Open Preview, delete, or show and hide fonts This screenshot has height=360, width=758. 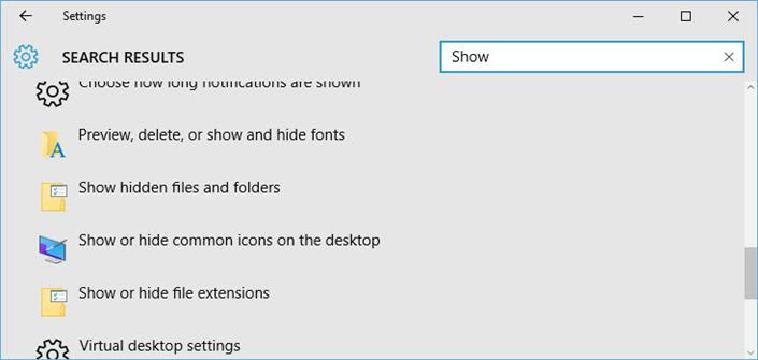(211, 135)
